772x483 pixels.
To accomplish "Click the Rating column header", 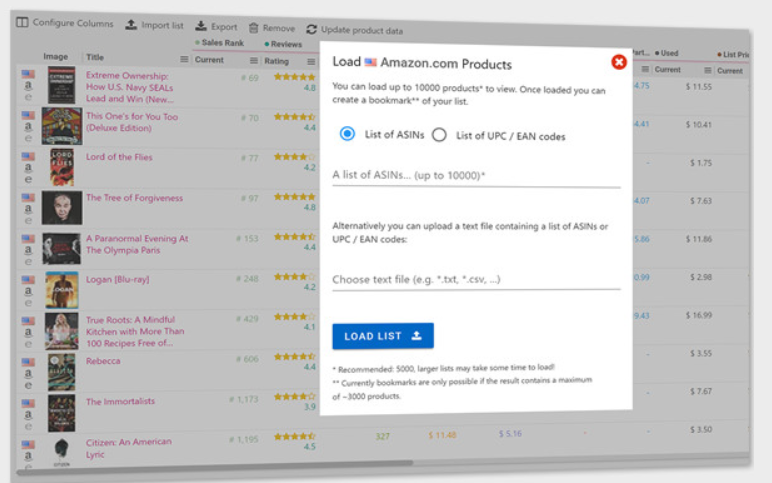I will (277, 61).
